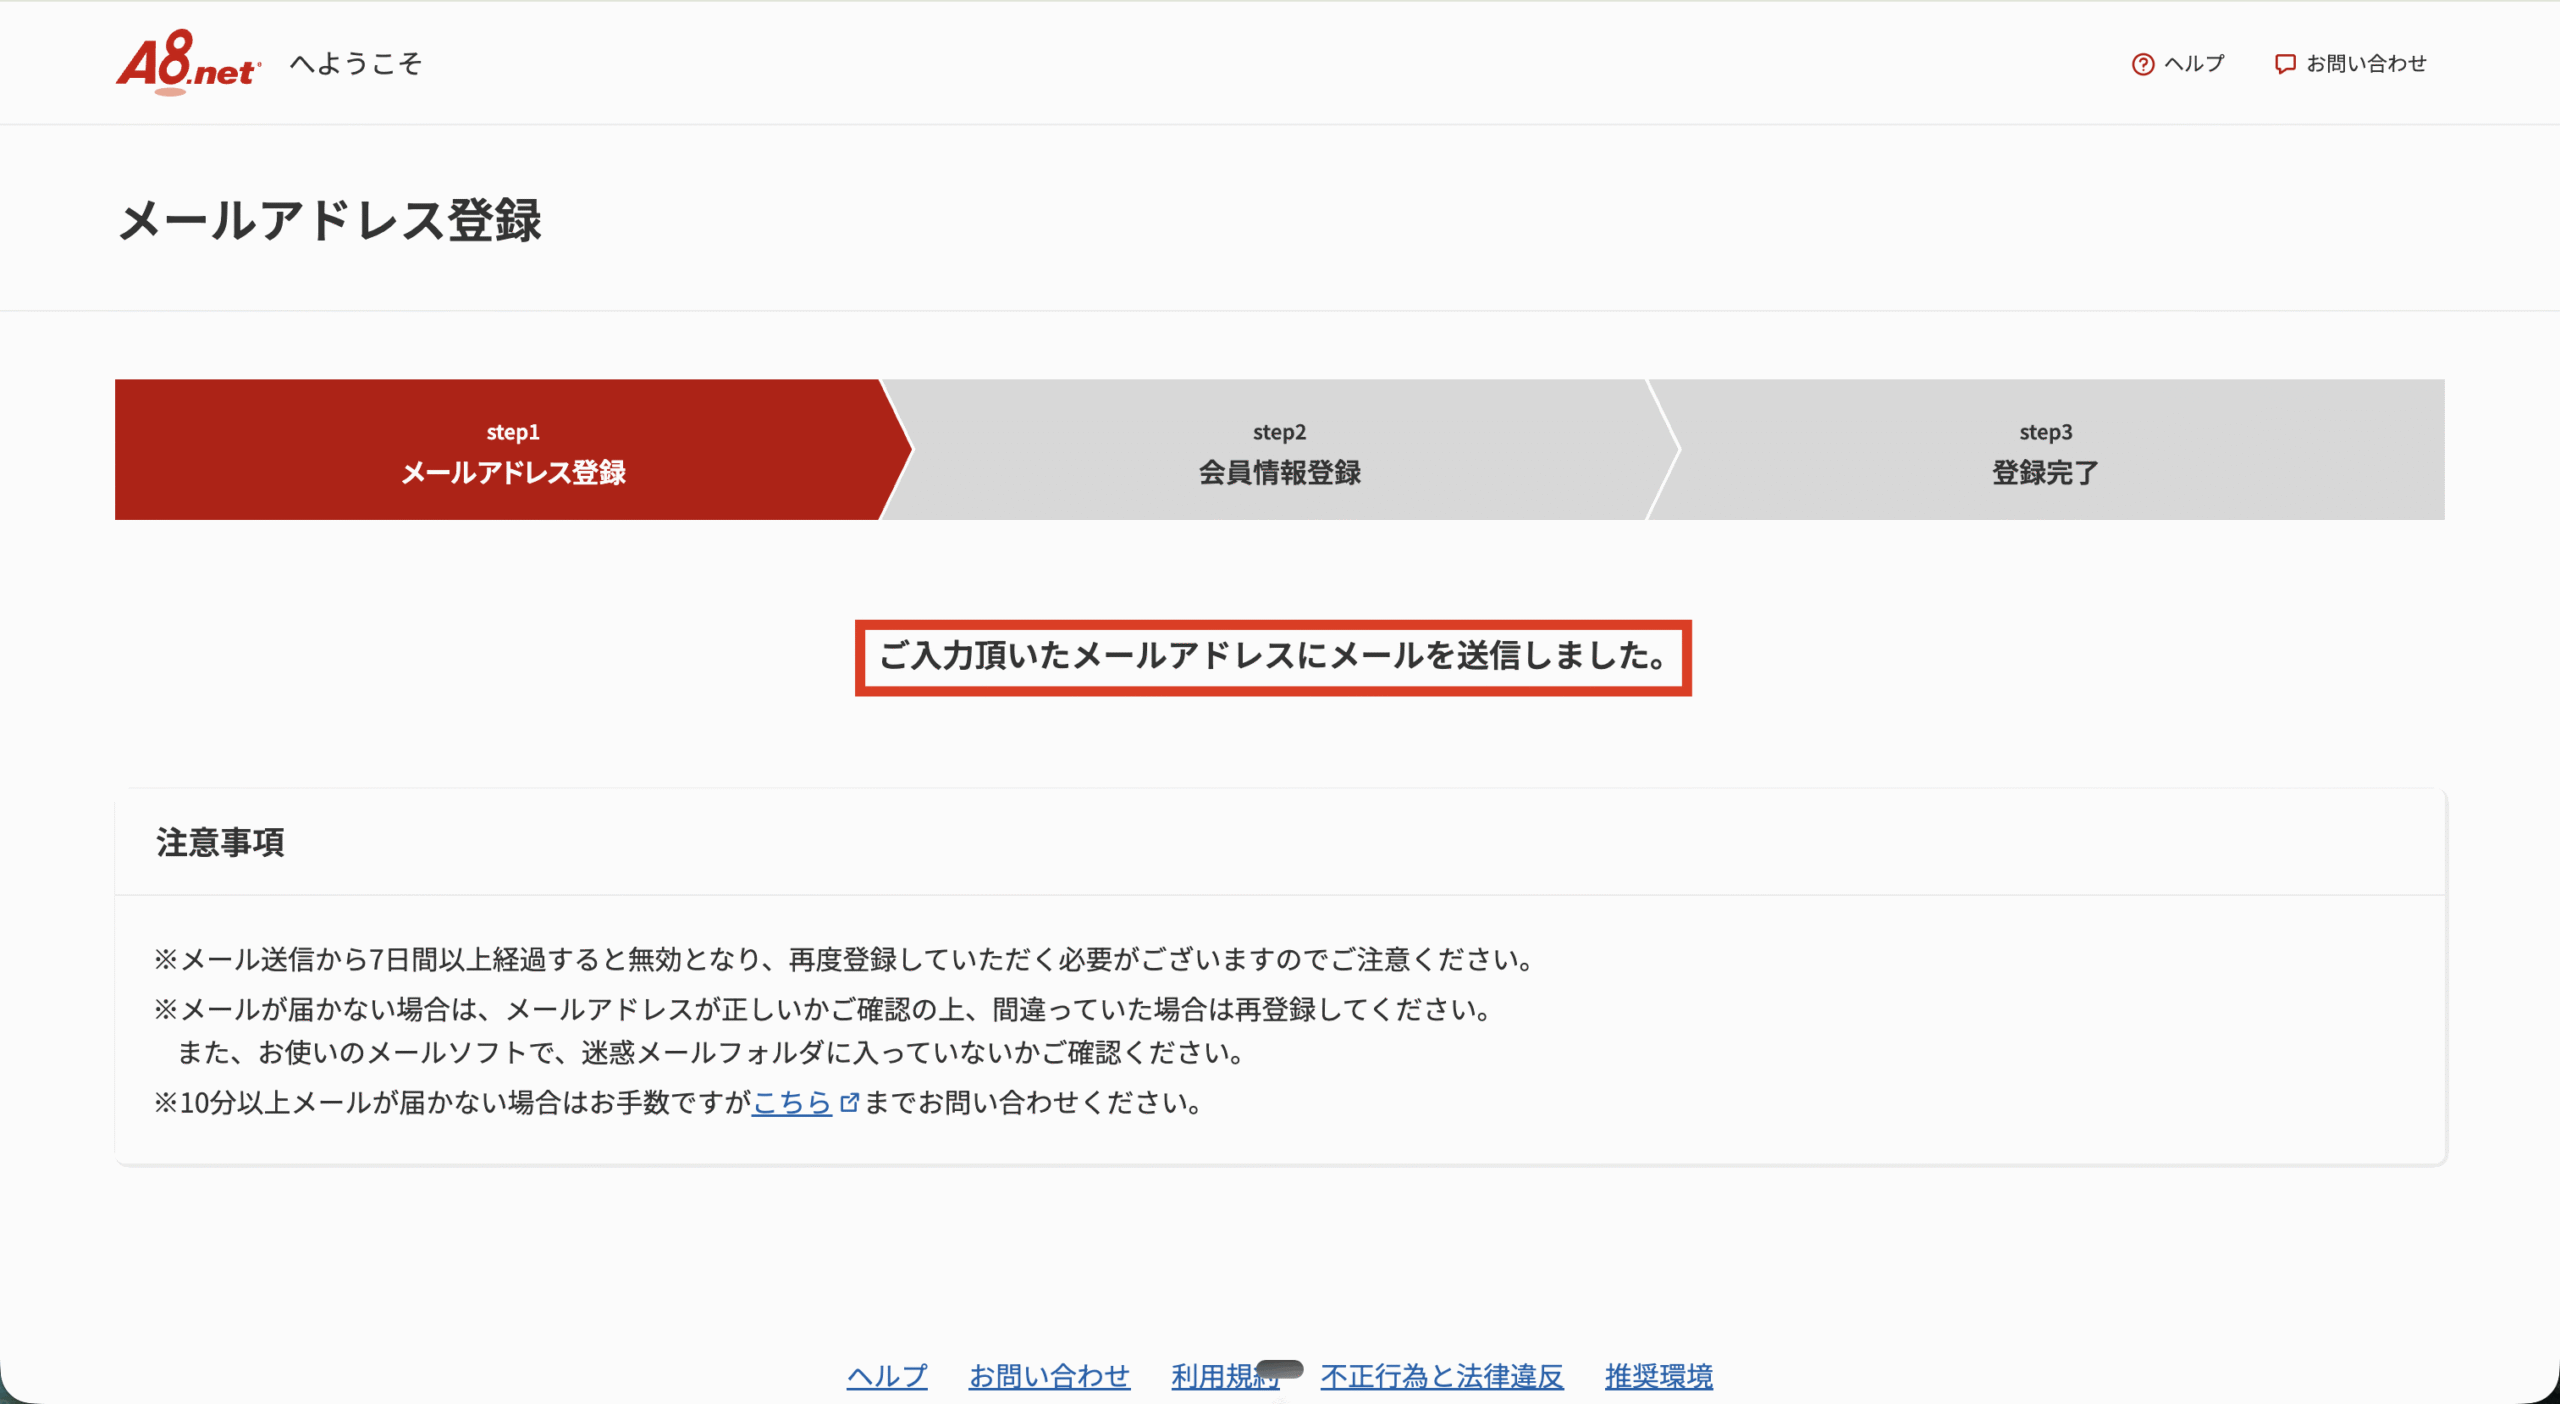
Task: Select step2 会員情報登録 step
Action: pyautogui.click(x=1280, y=450)
